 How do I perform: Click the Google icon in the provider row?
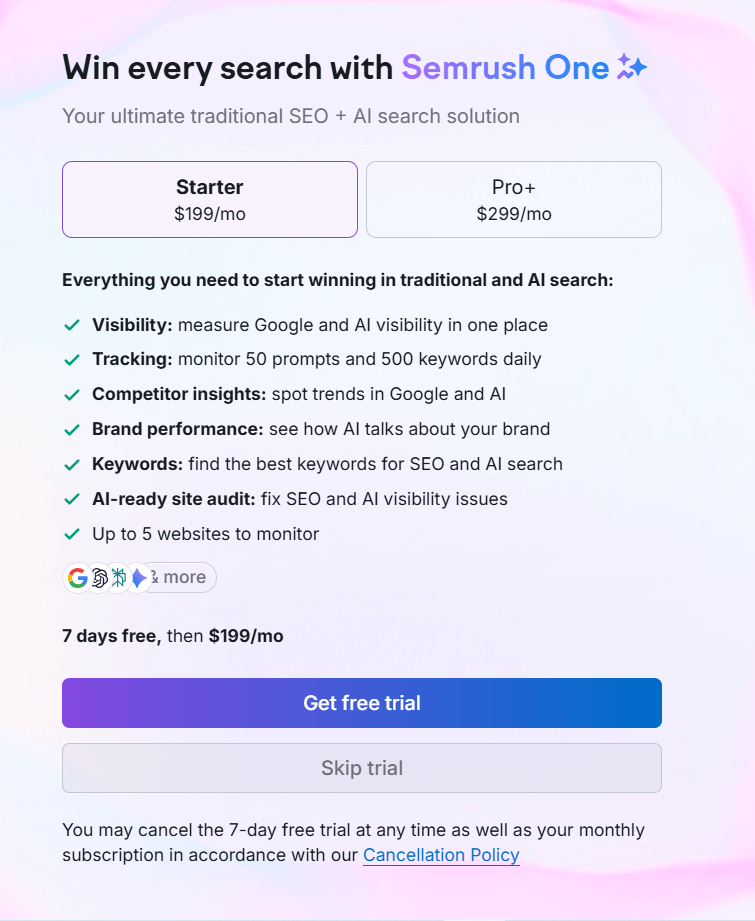coord(77,577)
